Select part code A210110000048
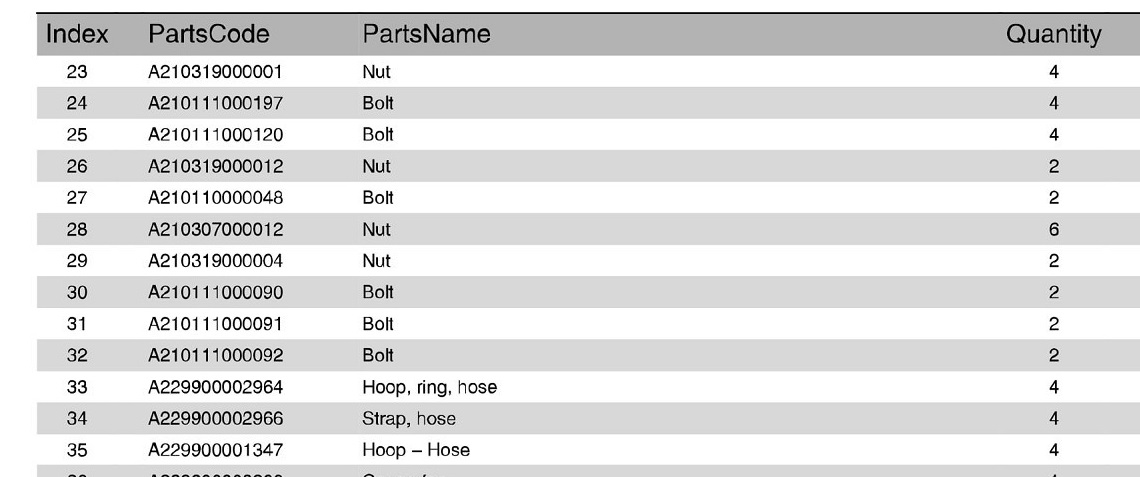Image resolution: width=1140 pixels, height=477 pixels. click(x=215, y=198)
